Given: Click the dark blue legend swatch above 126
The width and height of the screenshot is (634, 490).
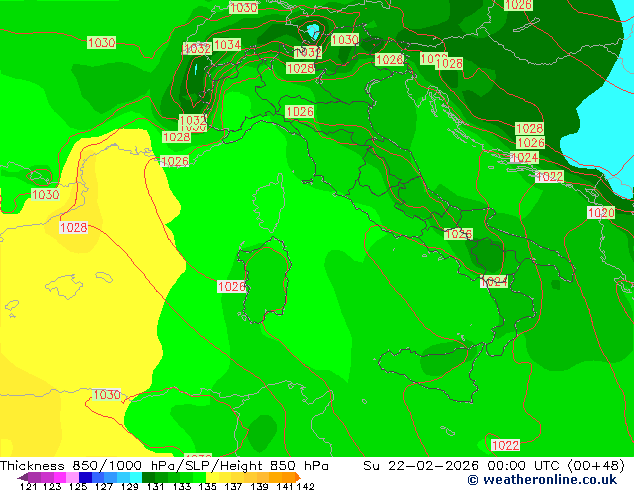Looking at the screenshot, I should [x=85, y=477].
